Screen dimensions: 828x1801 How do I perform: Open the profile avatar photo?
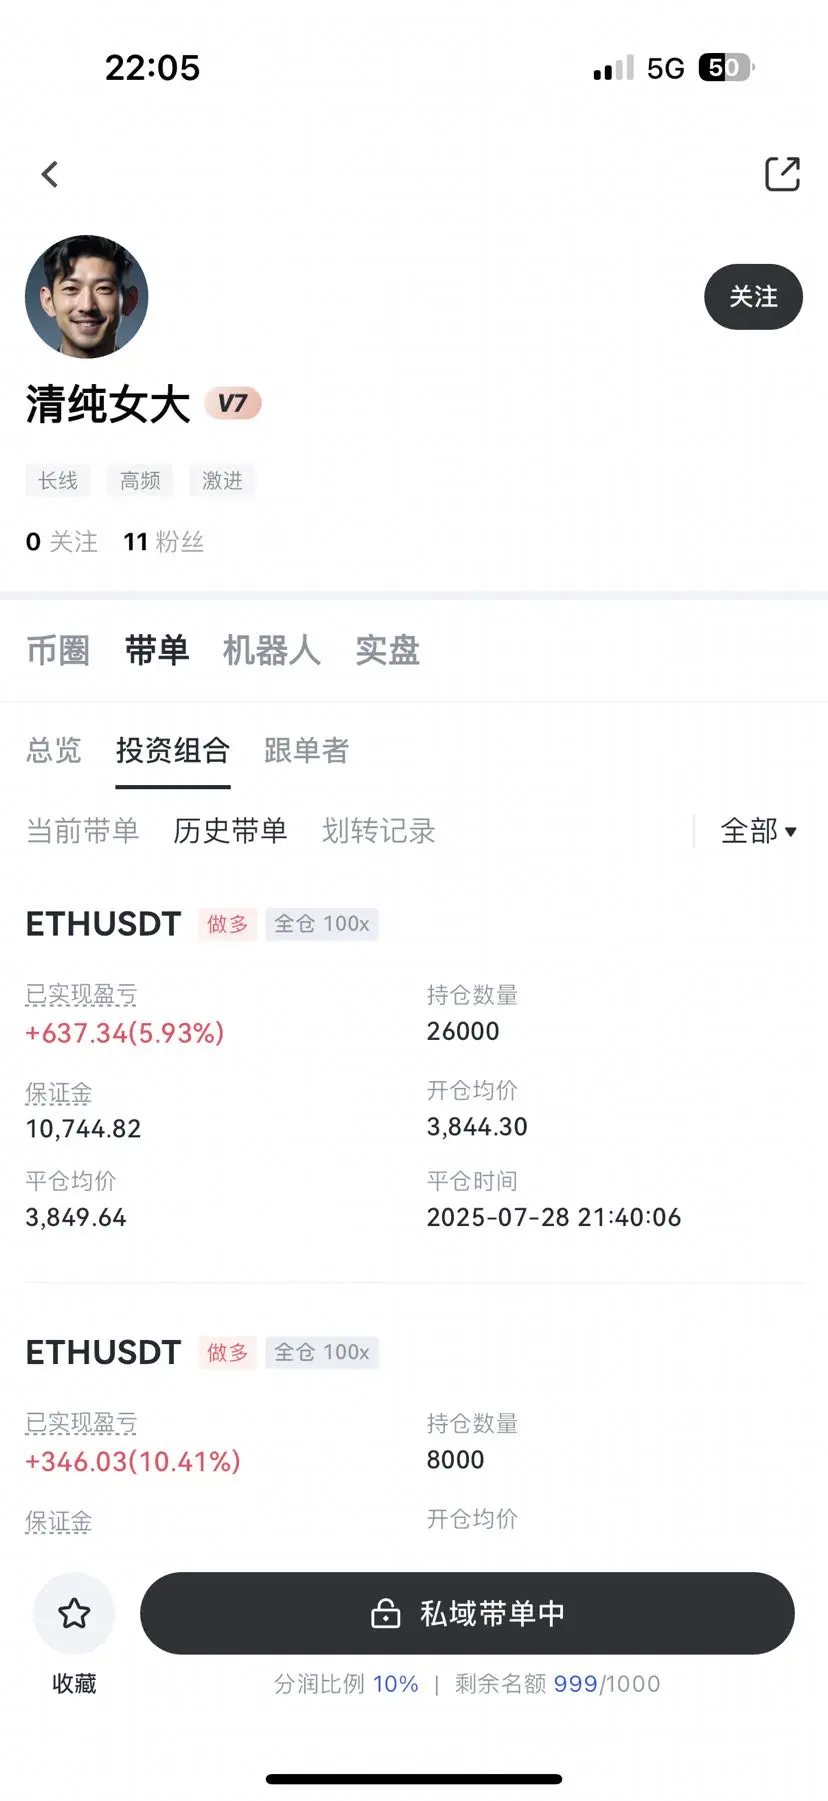[87, 297]
